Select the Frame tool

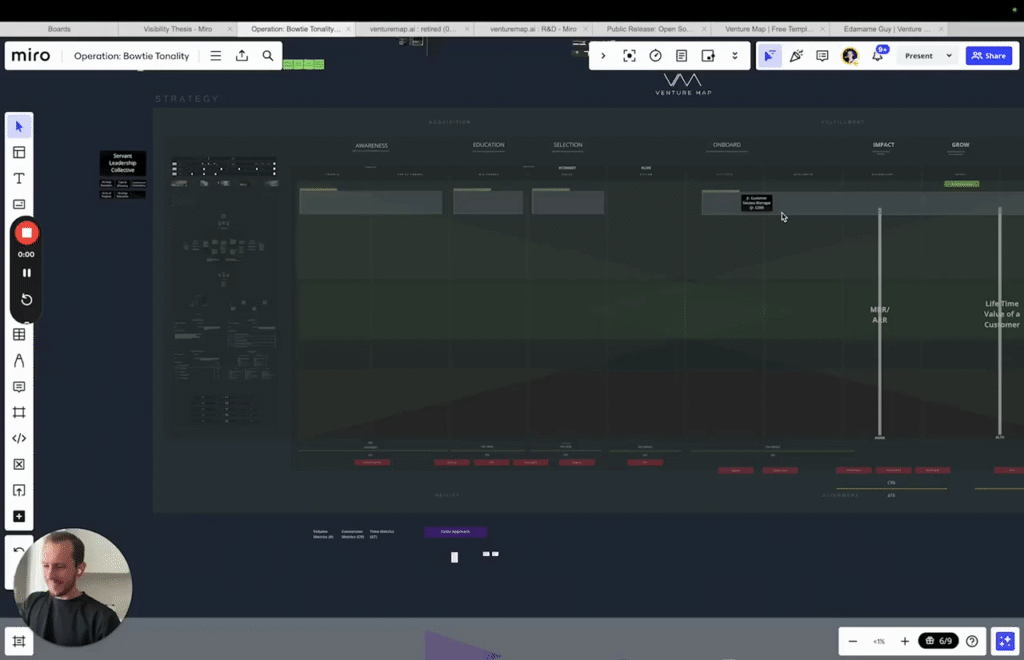[19, 412]
